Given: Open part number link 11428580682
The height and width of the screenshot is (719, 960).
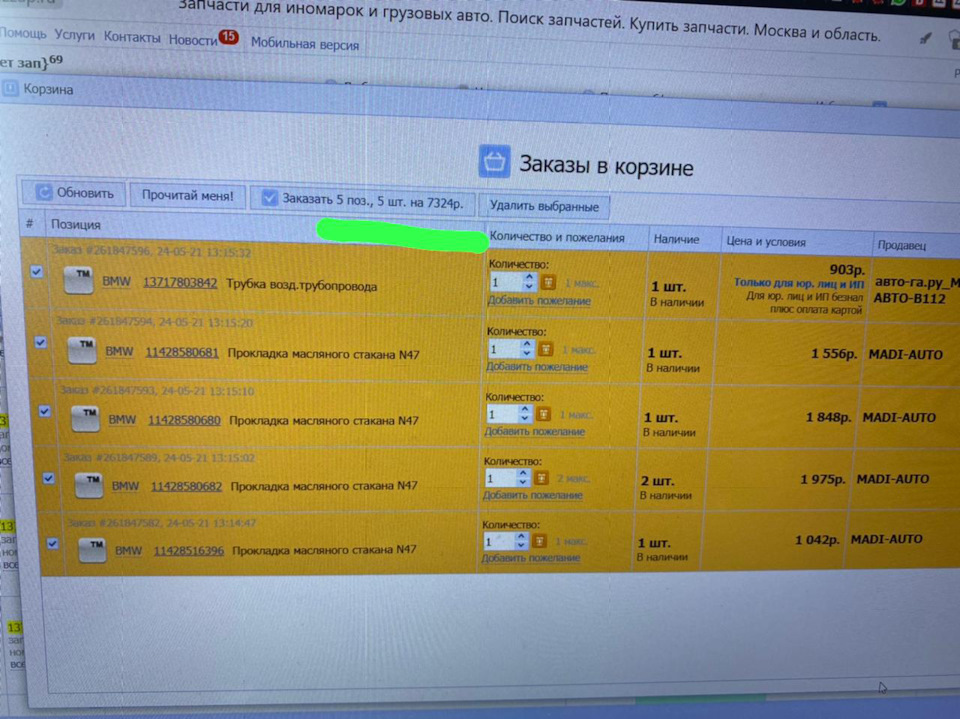Looking at the screenshot, I should click(x=186, y=486).
